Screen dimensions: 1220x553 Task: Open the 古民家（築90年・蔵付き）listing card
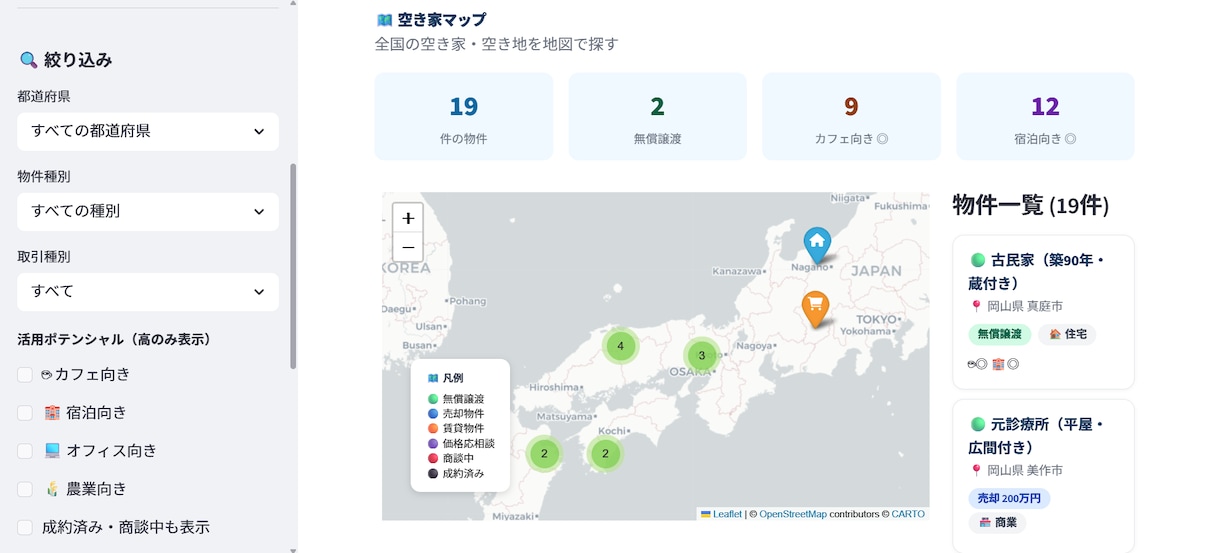[x=1043, y=312]
